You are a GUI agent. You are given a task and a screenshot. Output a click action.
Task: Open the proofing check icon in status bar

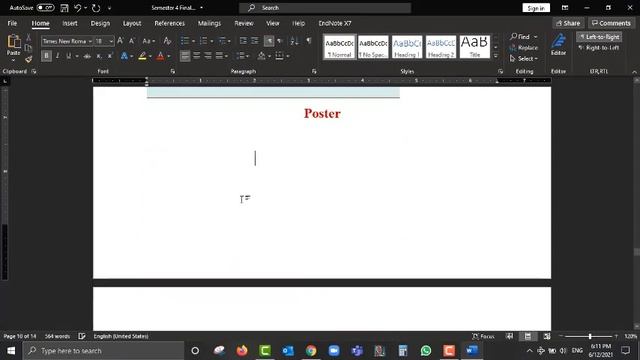82,336
